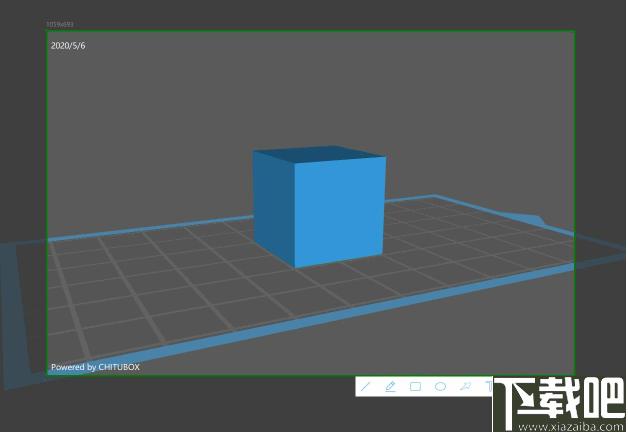Click the cube's shaded left side face
The image size is (628, 432).
coord(274,207)
